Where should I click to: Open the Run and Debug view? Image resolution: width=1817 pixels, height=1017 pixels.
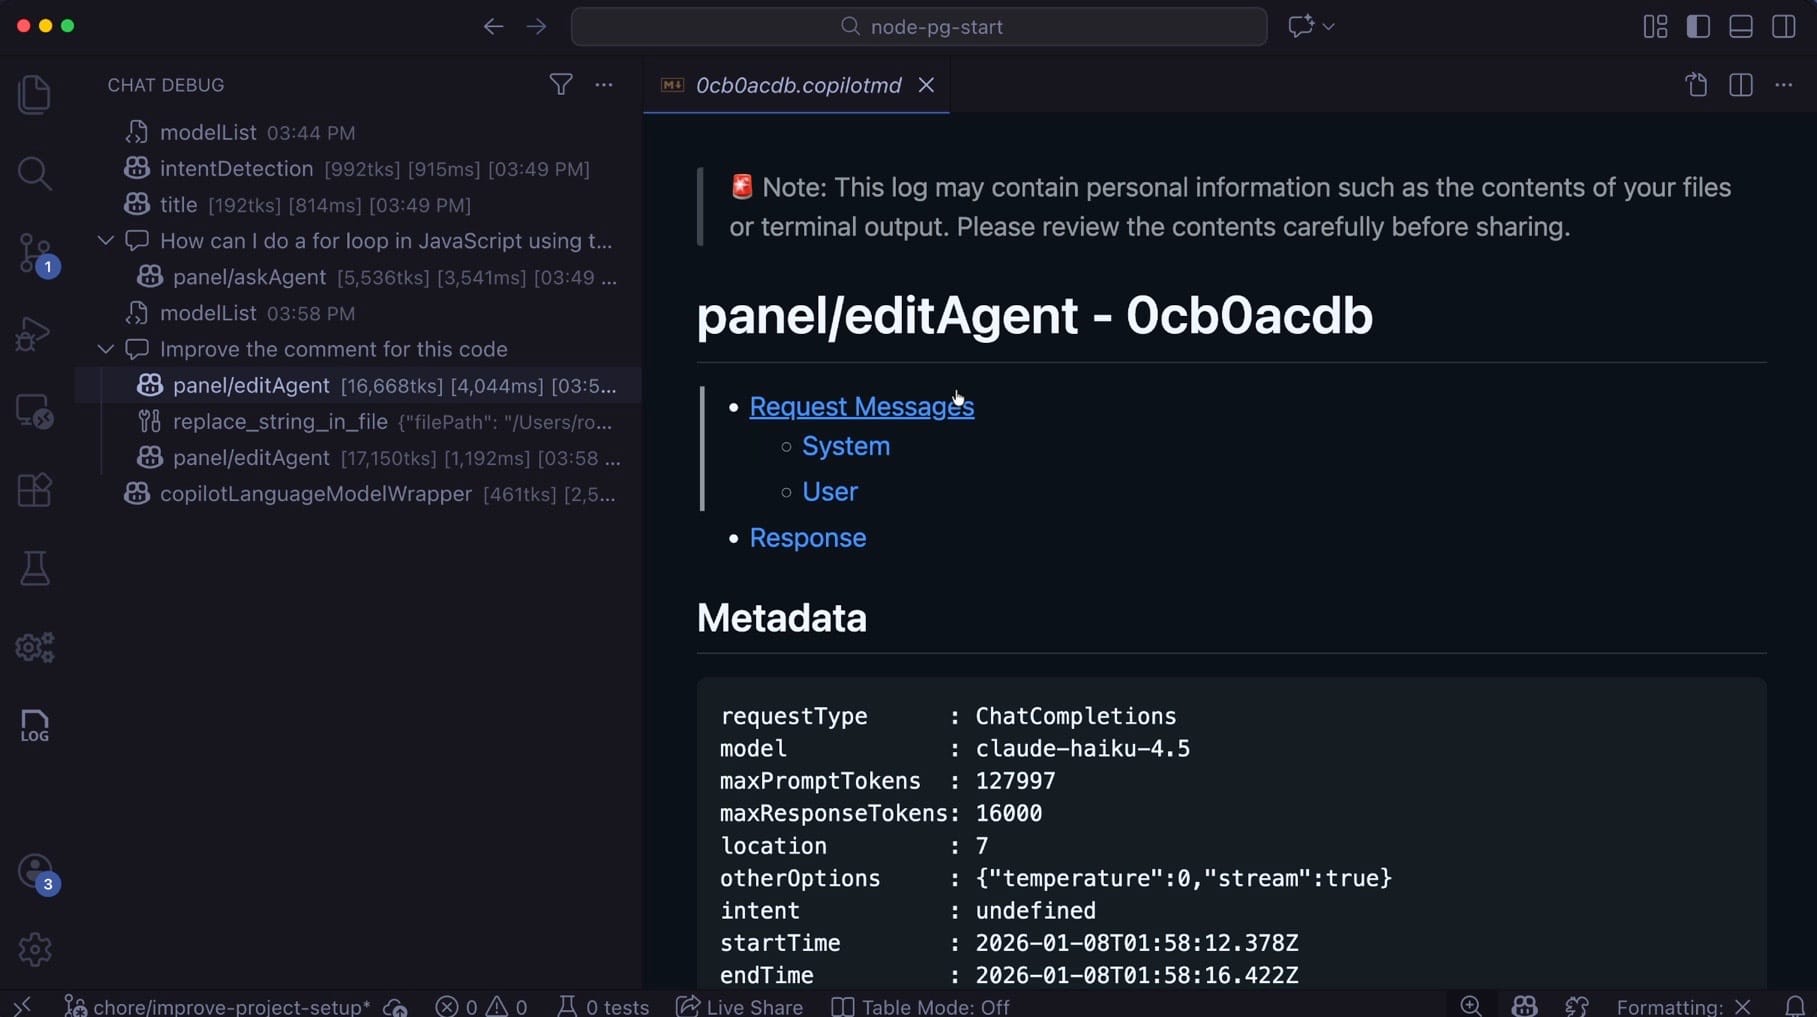(x=35, y=333)
